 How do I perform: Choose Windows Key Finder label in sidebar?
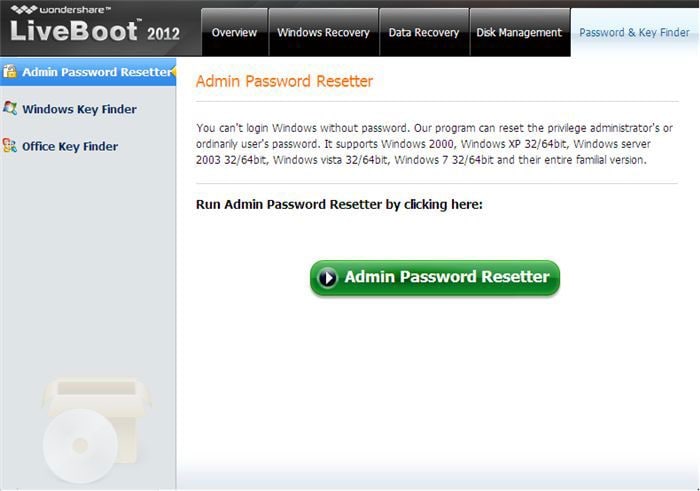[x=79, y=109]
